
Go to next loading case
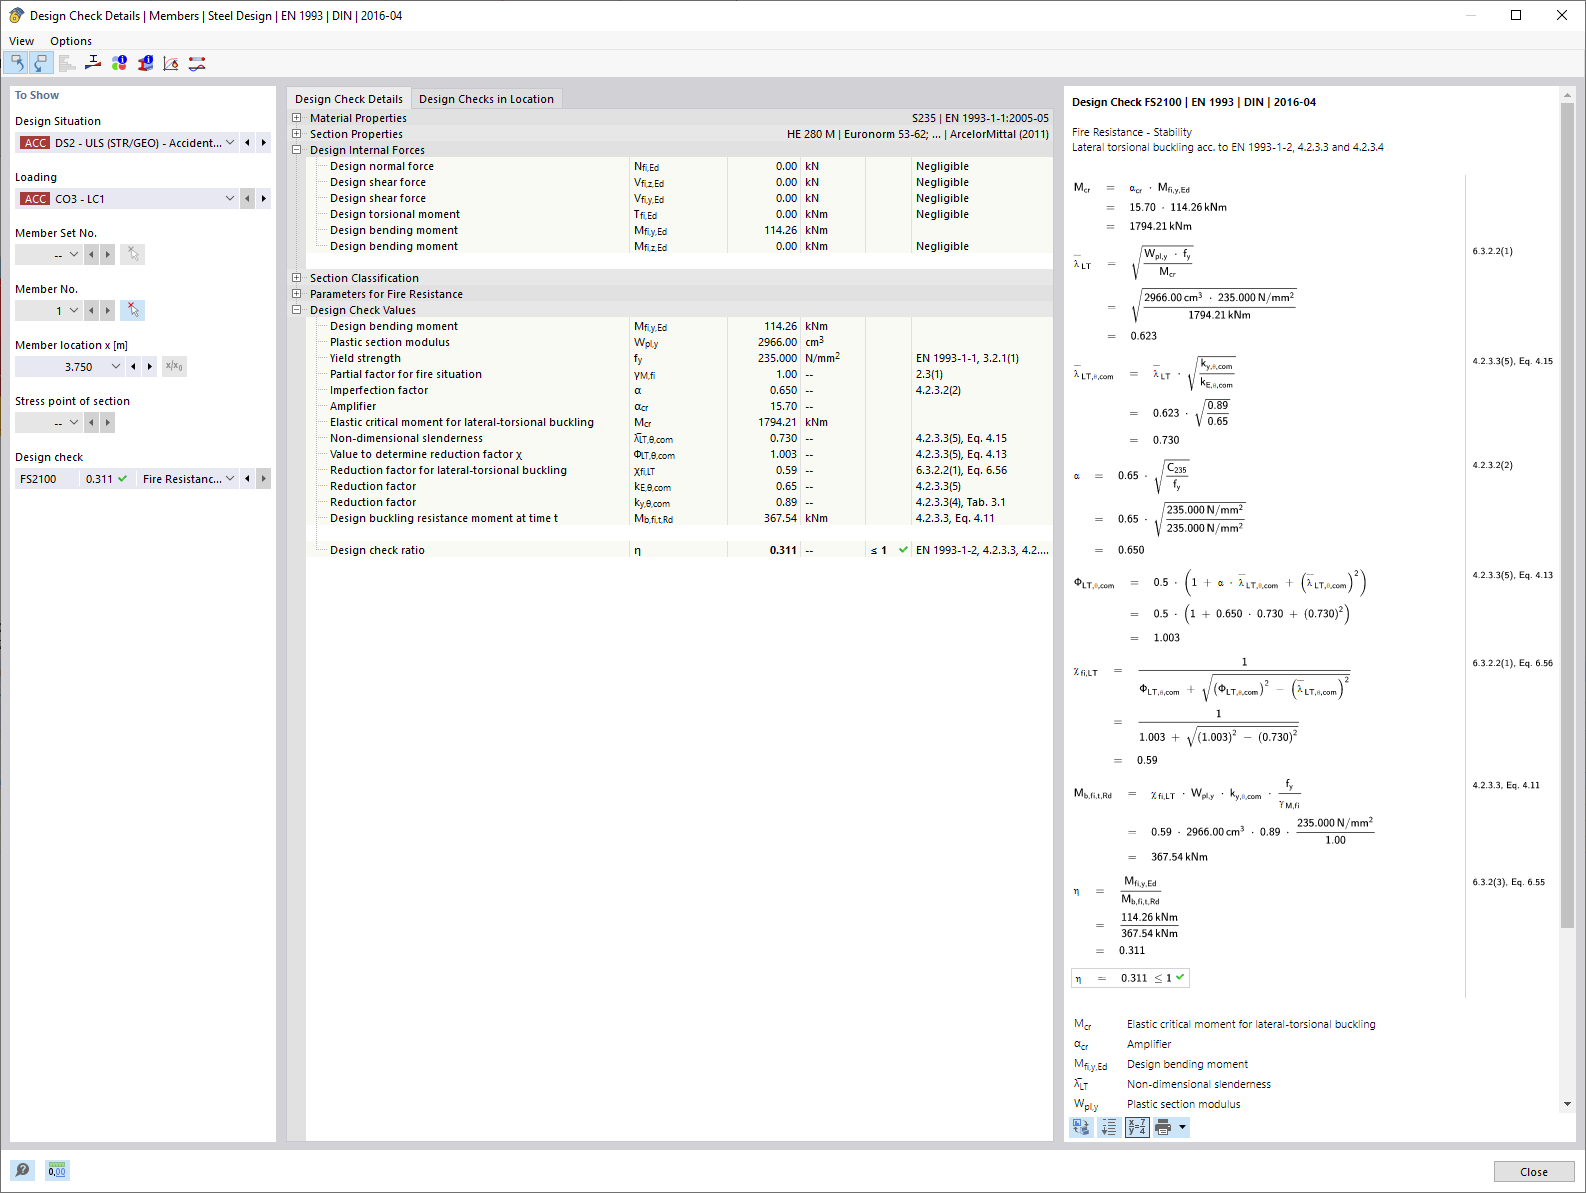(x=264, y=199)
